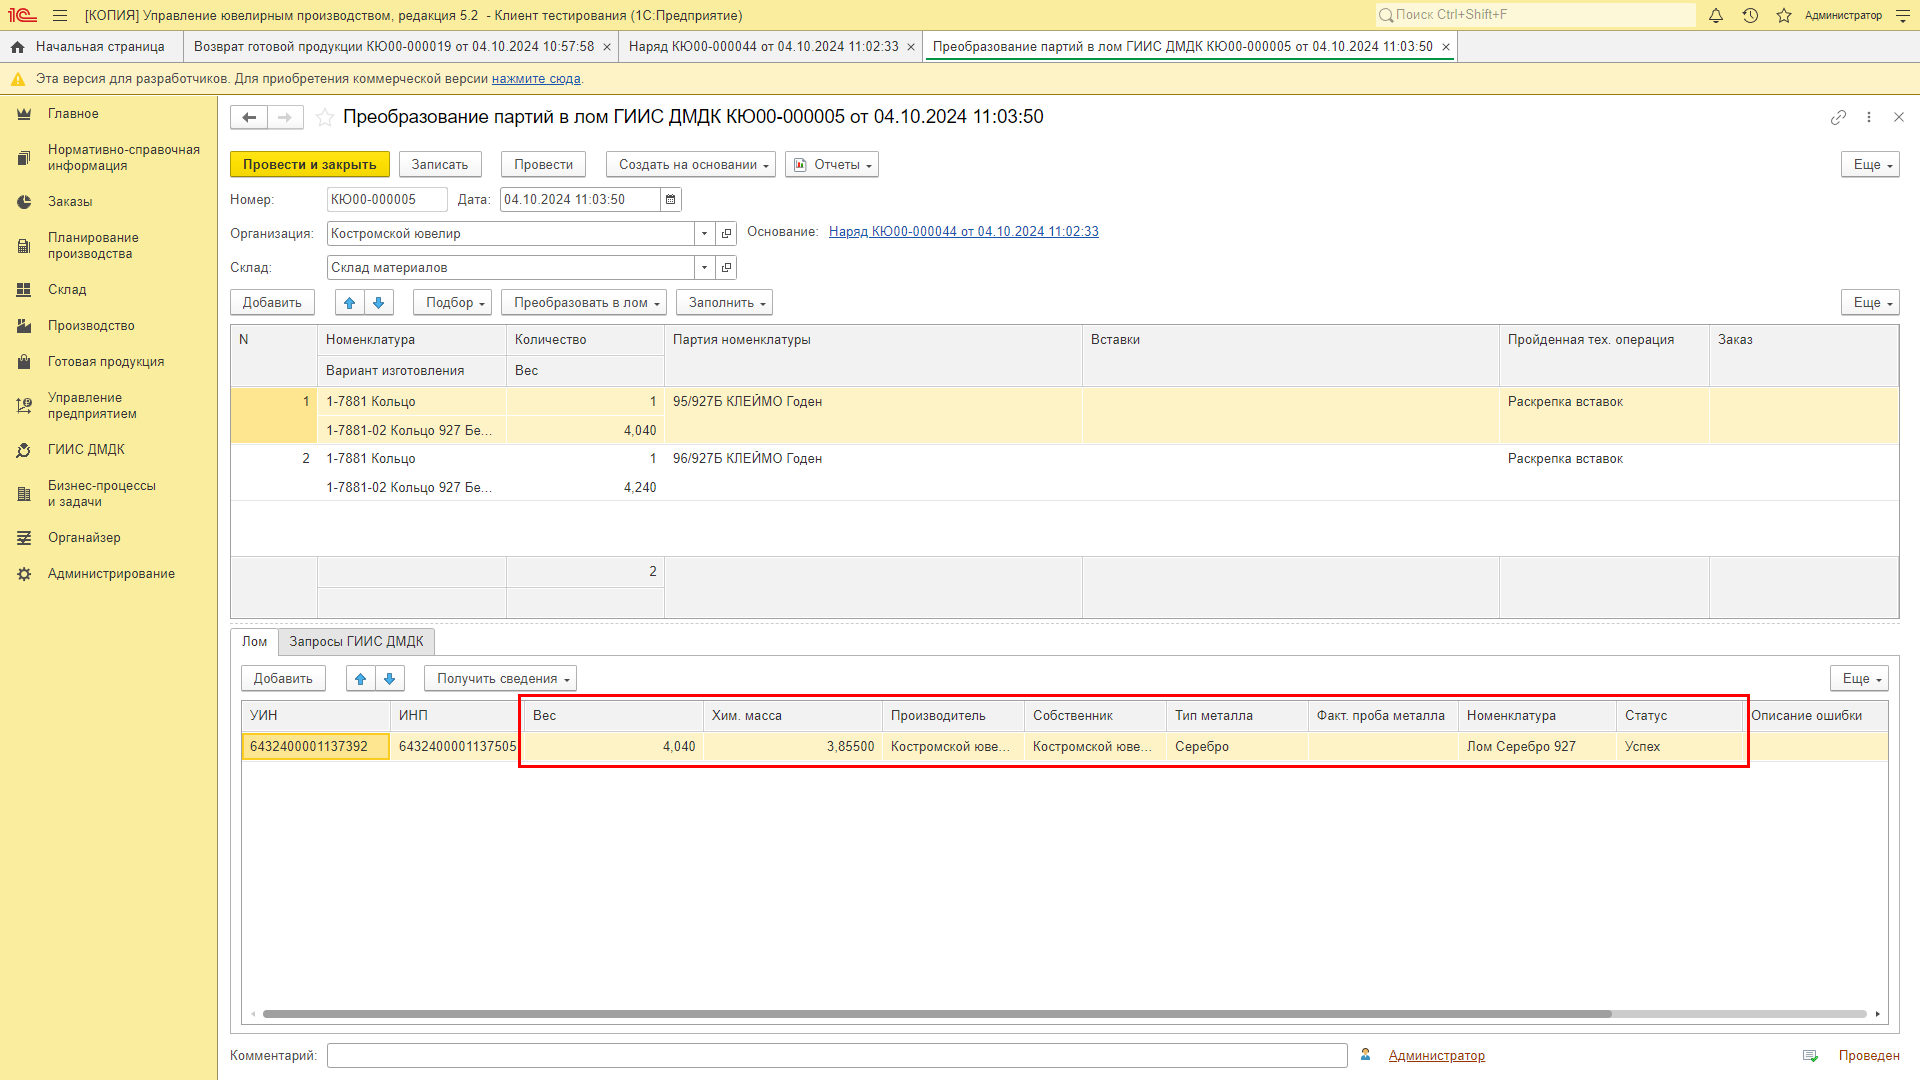Click the Номер field КЮ00-000005
Image resolution: width=1920 pixels, height=1080 pixels.
tap(387, 200)
